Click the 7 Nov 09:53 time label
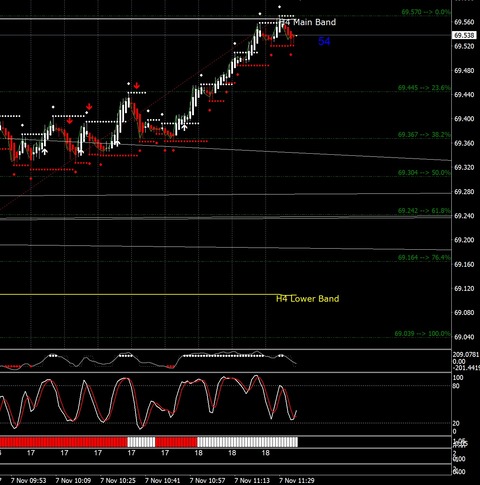This screenshot has width=480, height=485. 28,481
